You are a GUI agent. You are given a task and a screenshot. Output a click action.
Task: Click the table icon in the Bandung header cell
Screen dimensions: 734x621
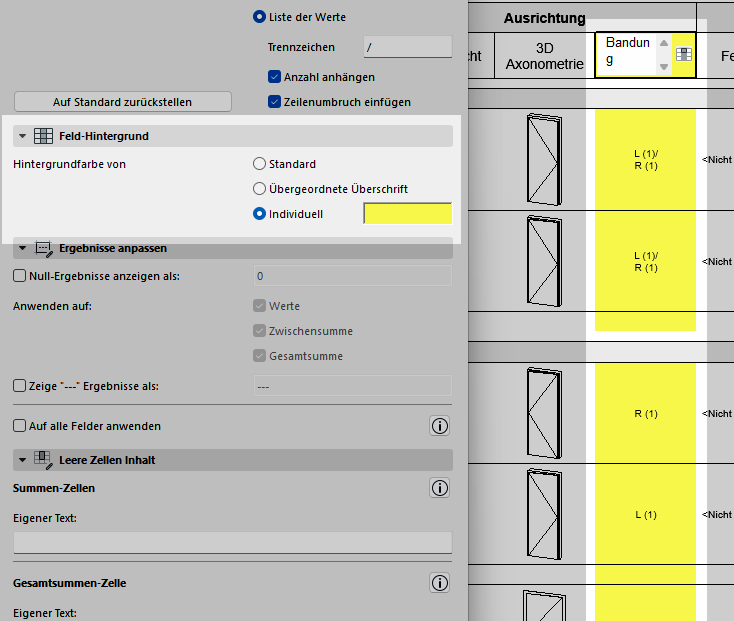pyautogui.click(x=683, y=55)
